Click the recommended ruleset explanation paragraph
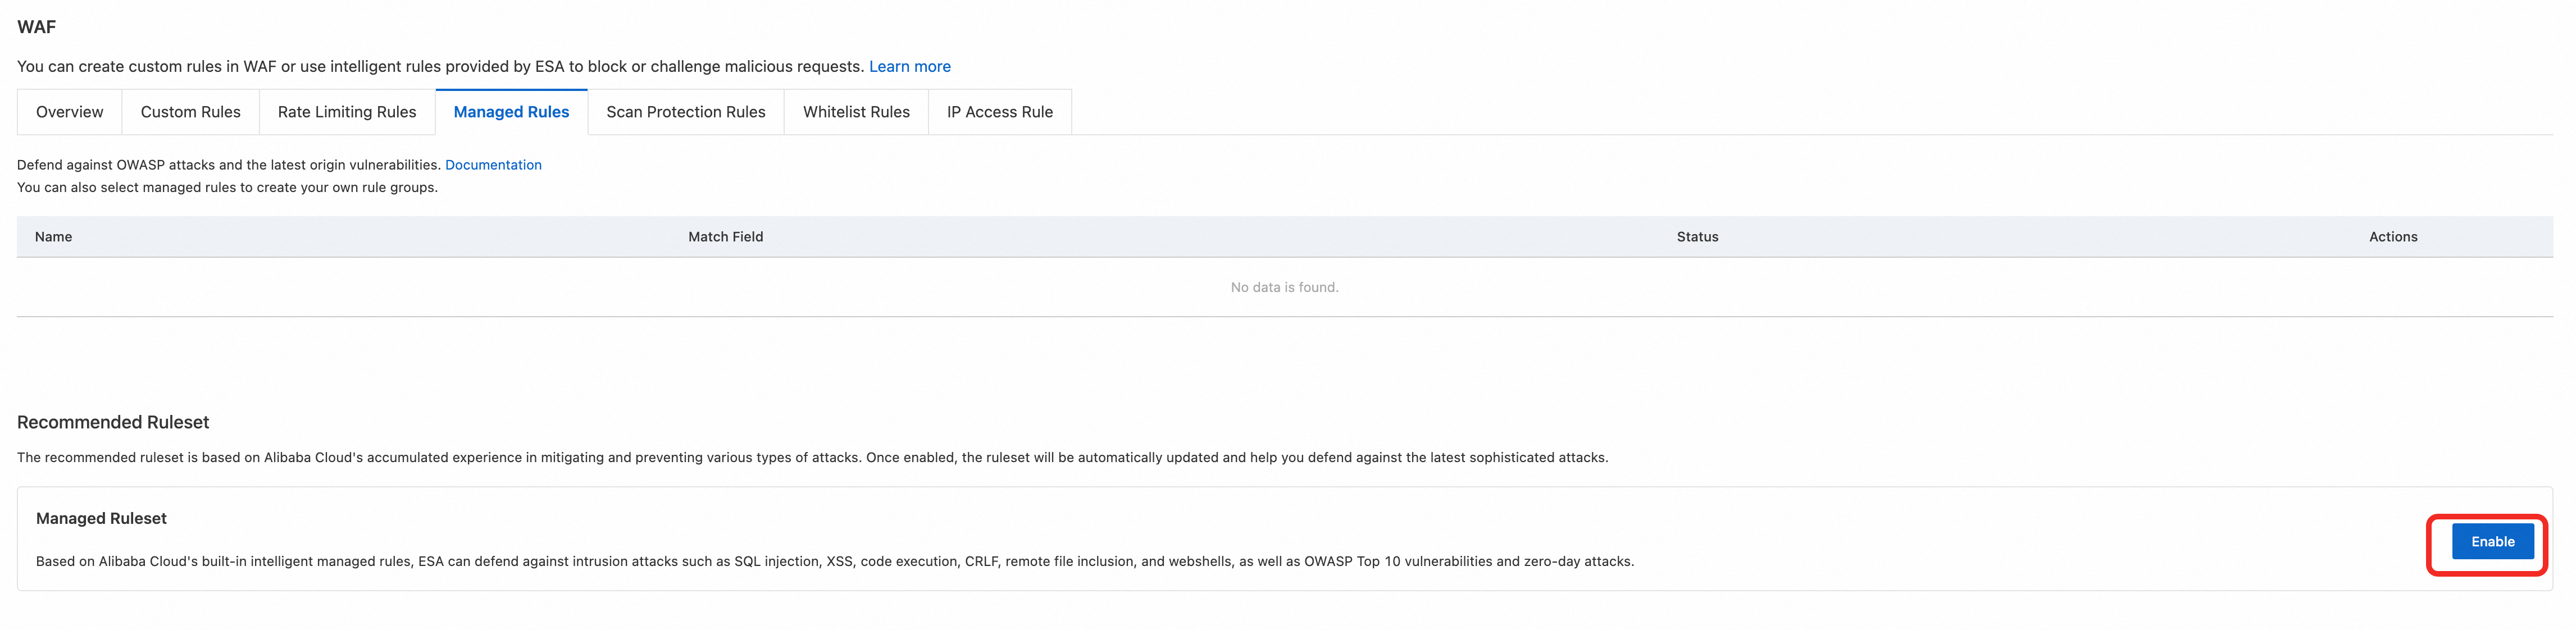 coord(812,457)
